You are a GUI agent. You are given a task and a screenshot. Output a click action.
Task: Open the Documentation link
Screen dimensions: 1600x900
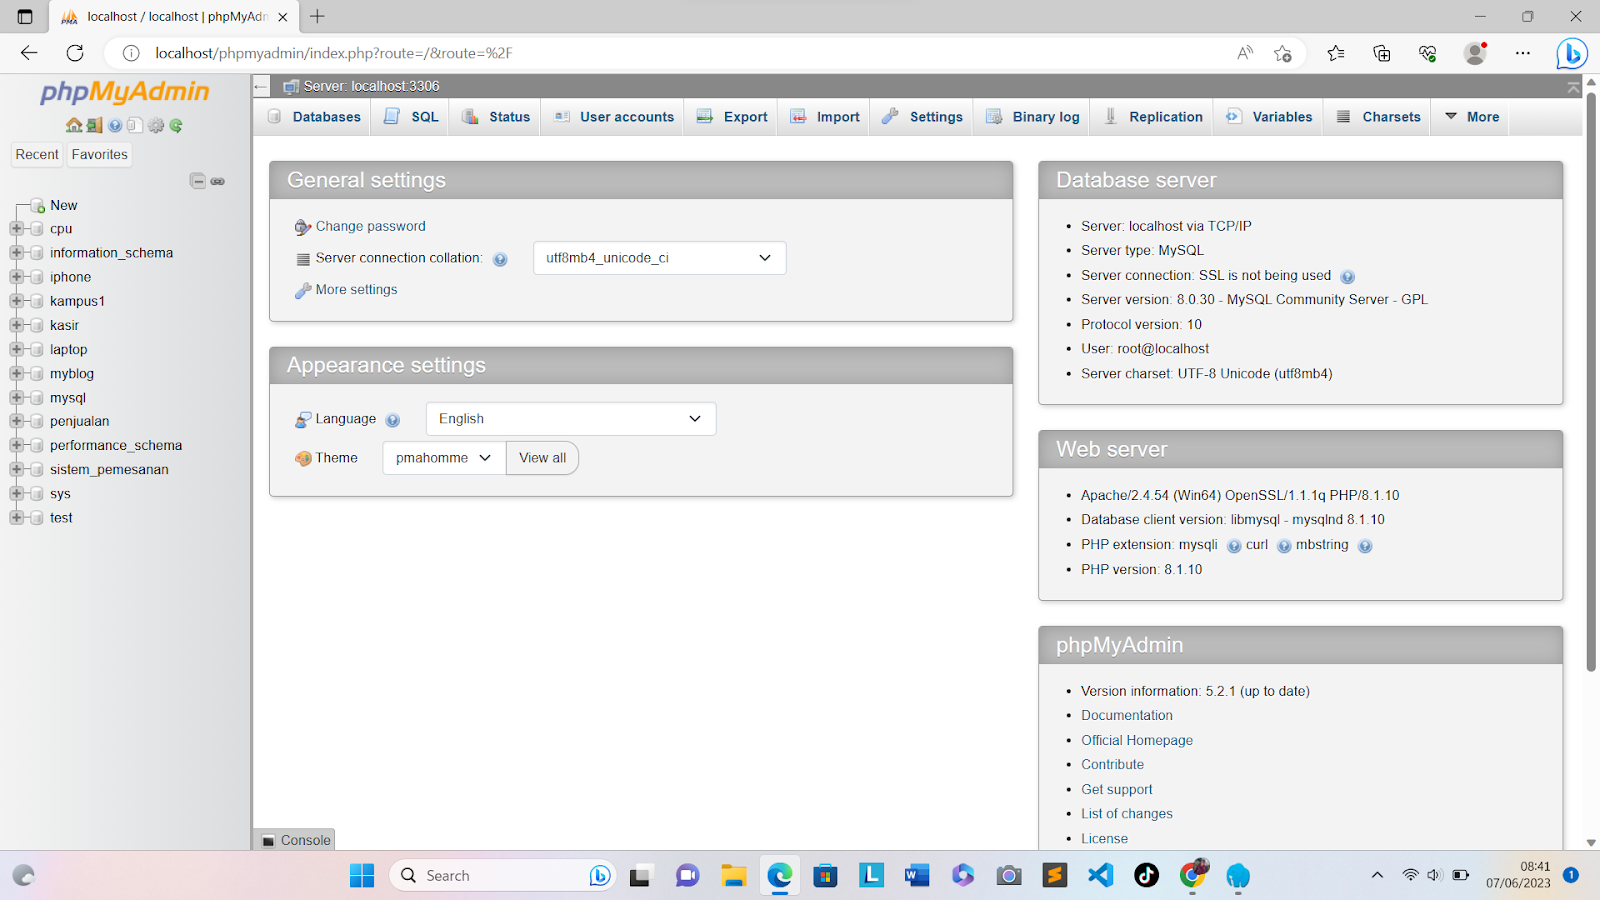[x=1127, y=715]
